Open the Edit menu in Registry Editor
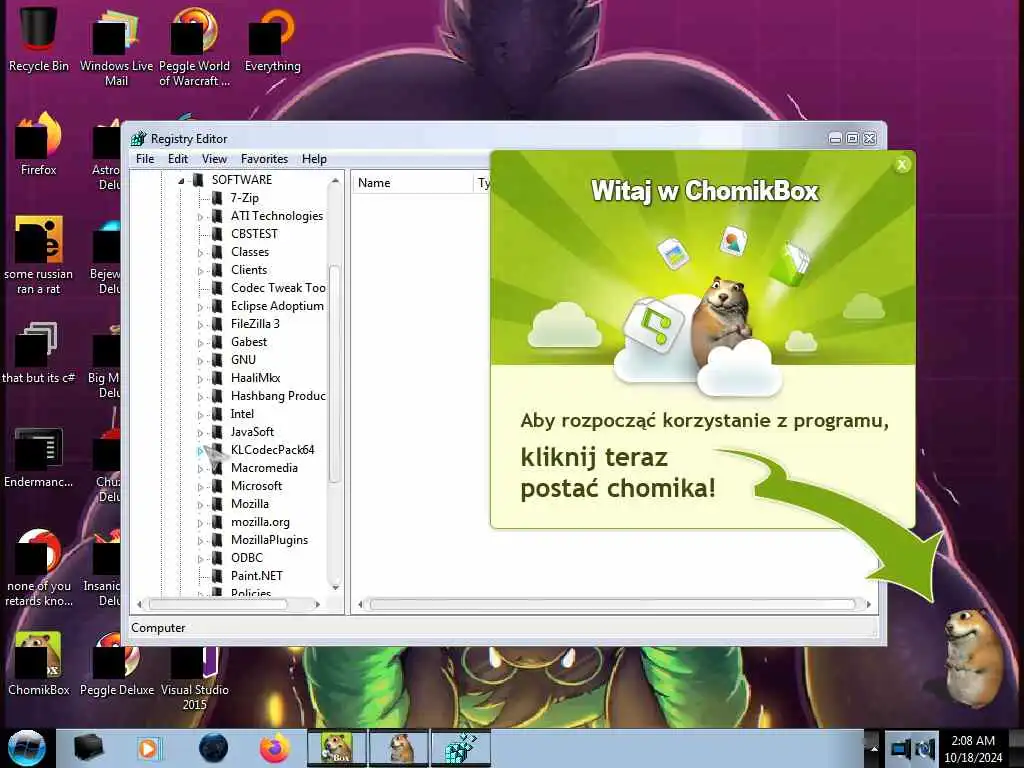The width and height of the screenshot is (1024, 768). (178, 159)
